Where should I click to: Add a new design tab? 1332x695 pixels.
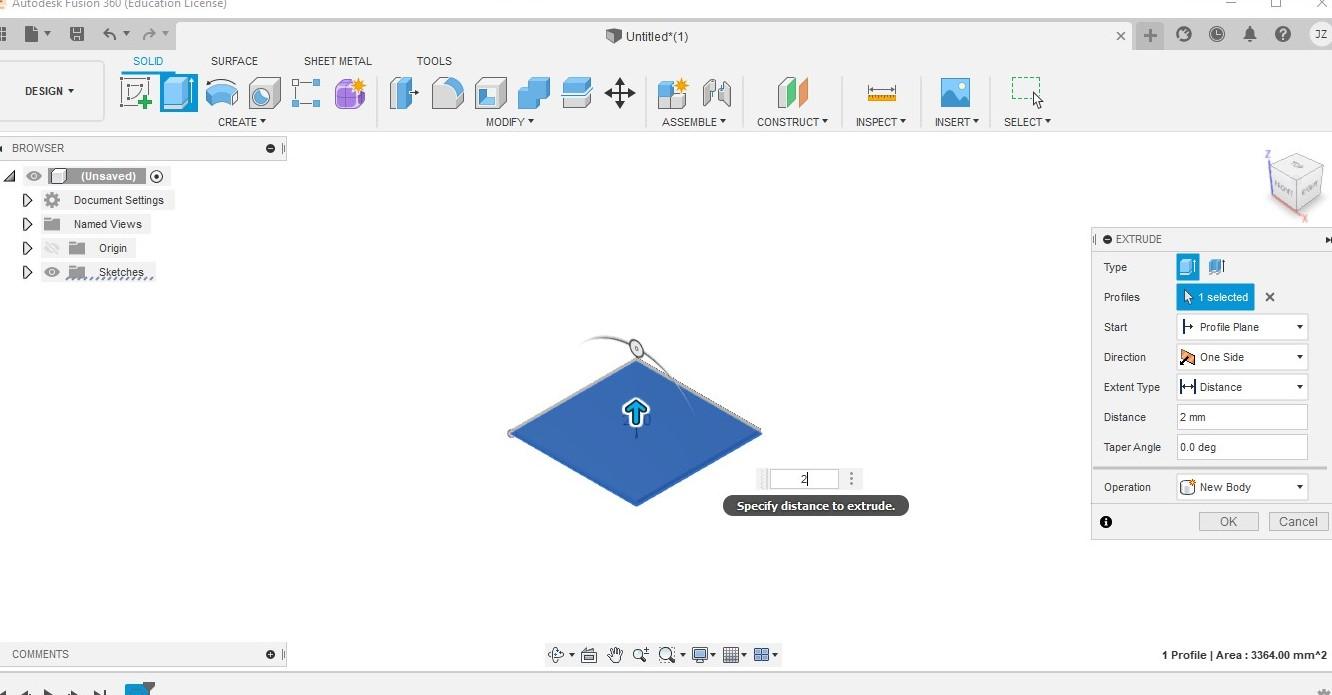(1150, 35)
